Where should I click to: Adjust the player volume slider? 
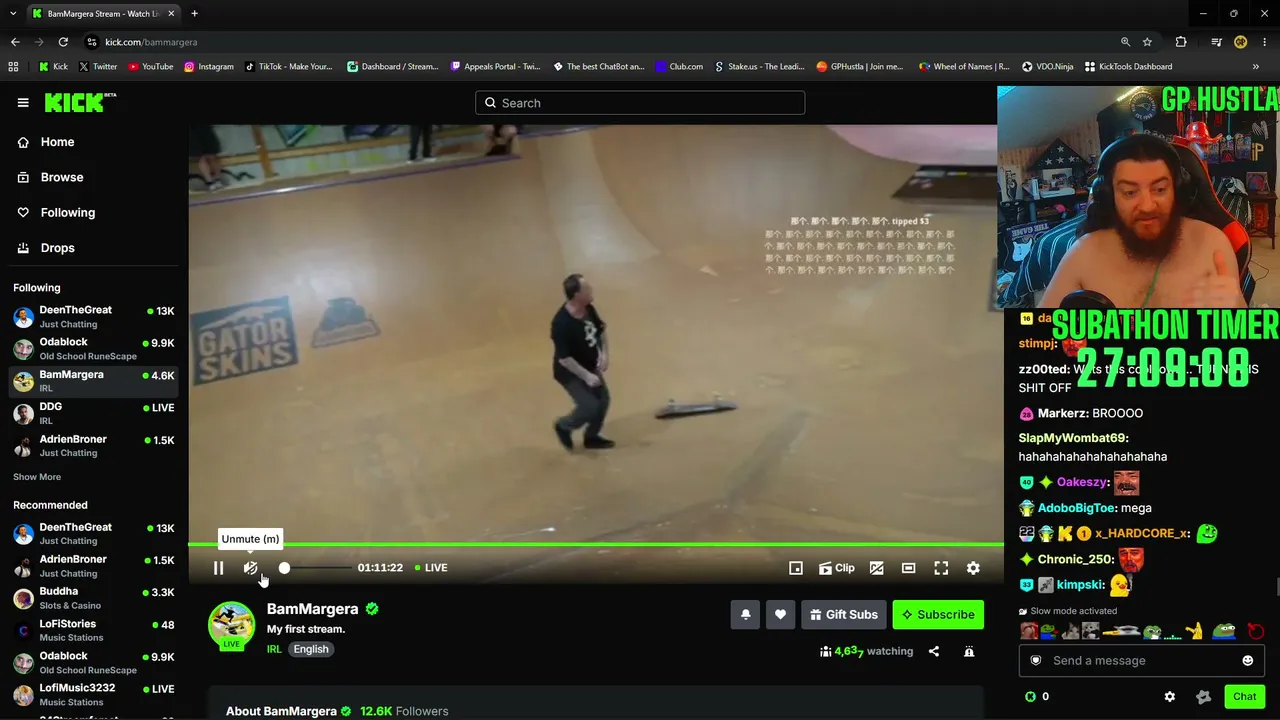point(316,568)
